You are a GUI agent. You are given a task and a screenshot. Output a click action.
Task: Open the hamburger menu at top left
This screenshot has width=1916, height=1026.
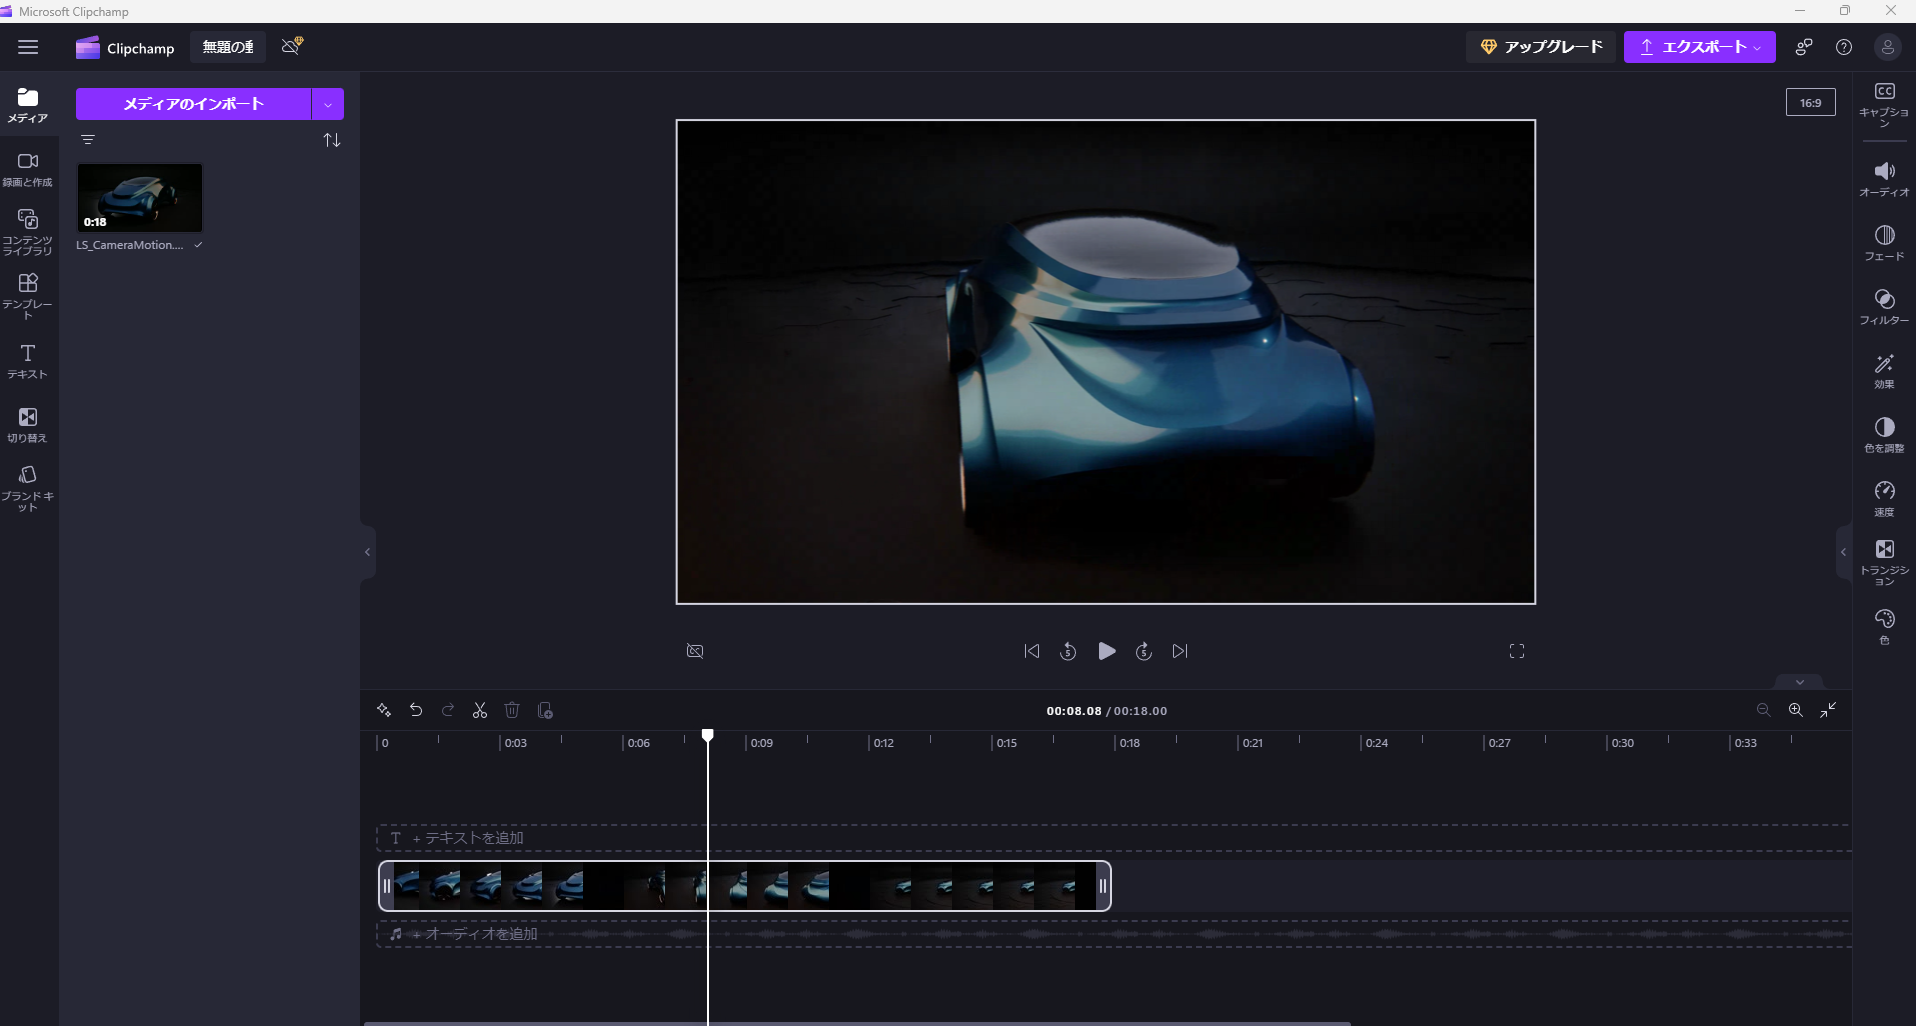(x=28, y=47)
